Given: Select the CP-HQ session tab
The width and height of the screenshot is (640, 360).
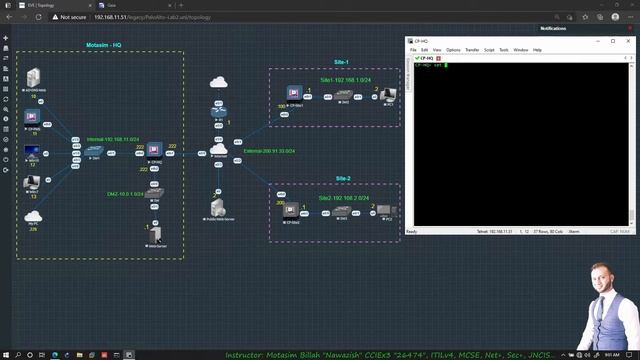Looking at the screenshot, I should click(x=426, y=58).
